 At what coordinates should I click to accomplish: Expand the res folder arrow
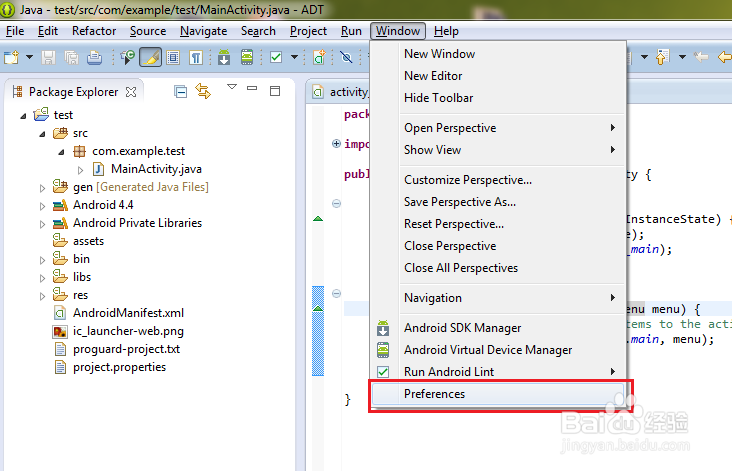click(x=42, y=296)
